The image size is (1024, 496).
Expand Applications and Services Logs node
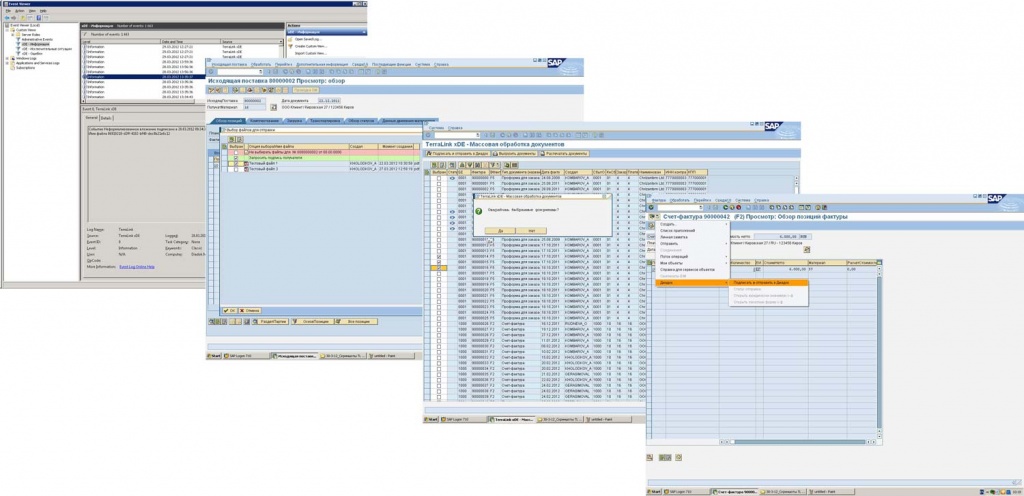click(7, 63)
